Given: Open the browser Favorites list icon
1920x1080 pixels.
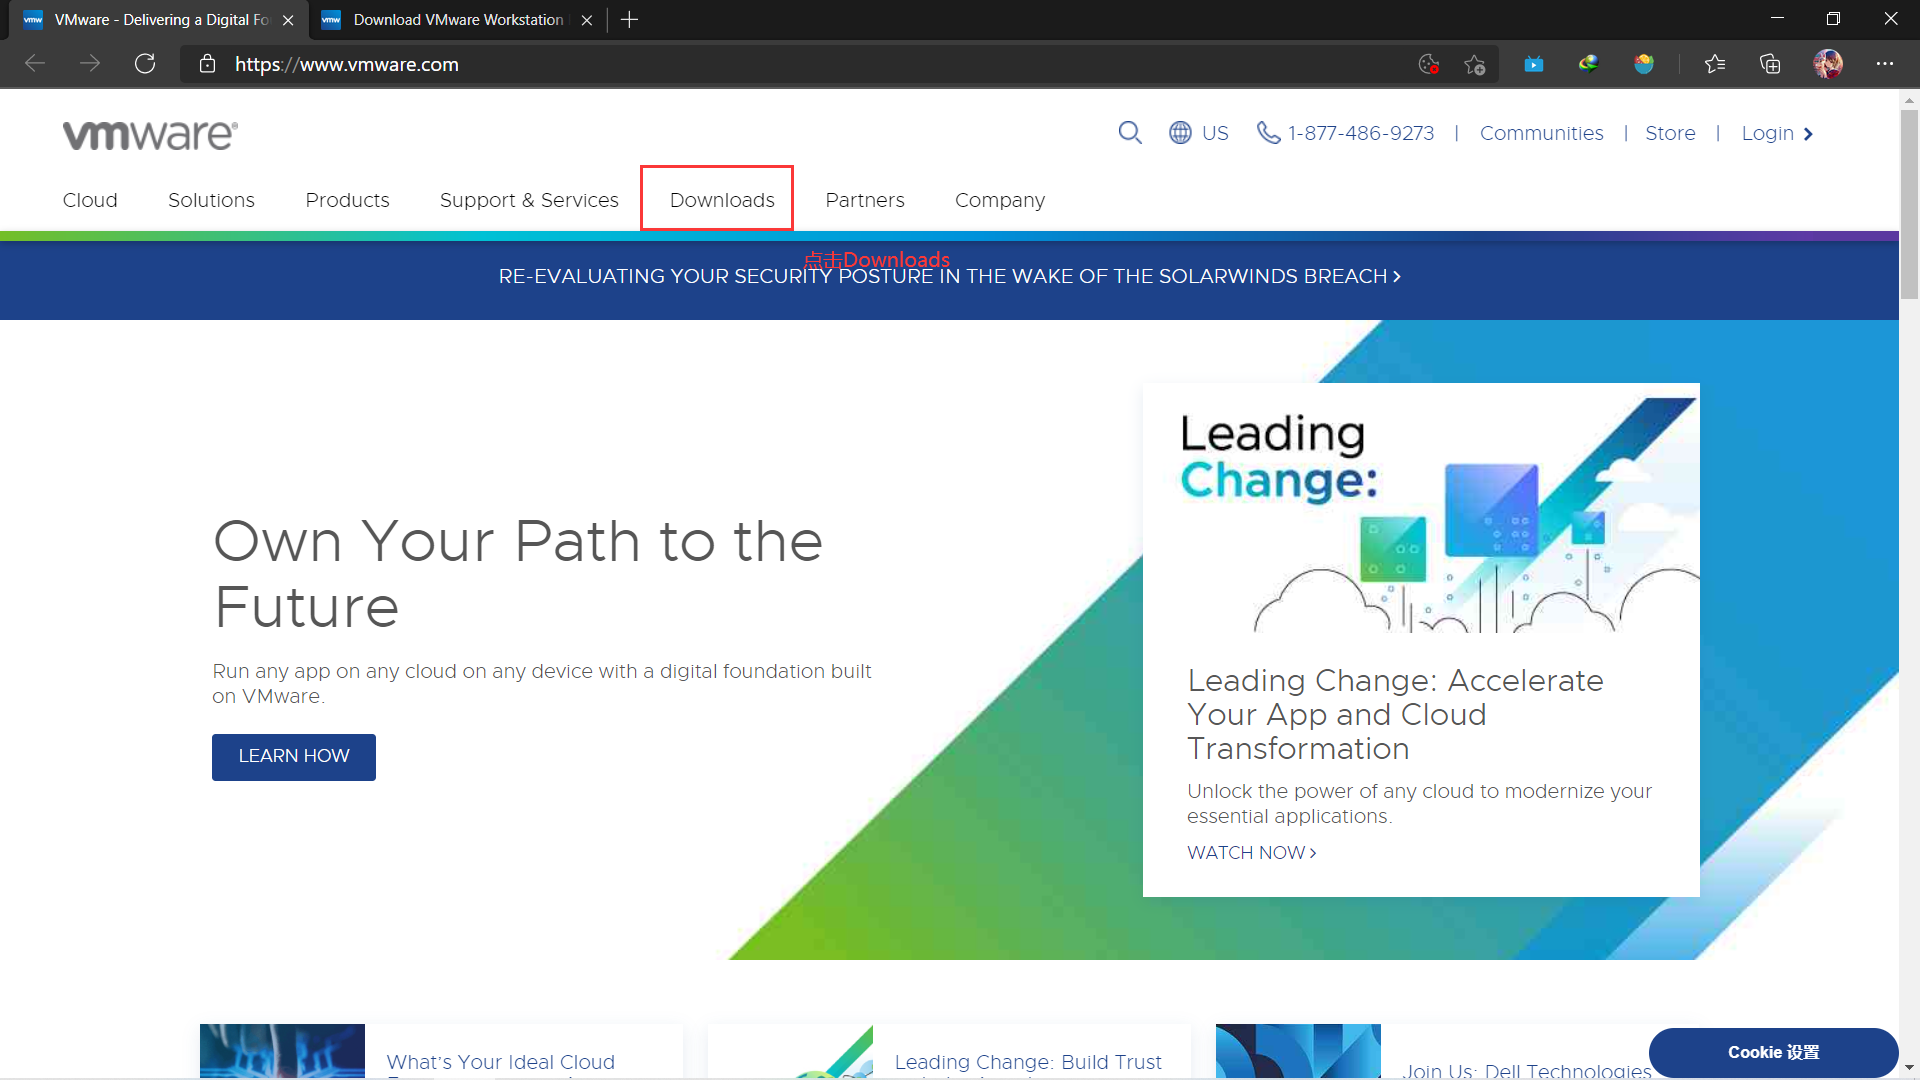Looking at the screenshot, I should coord(1715,64).
